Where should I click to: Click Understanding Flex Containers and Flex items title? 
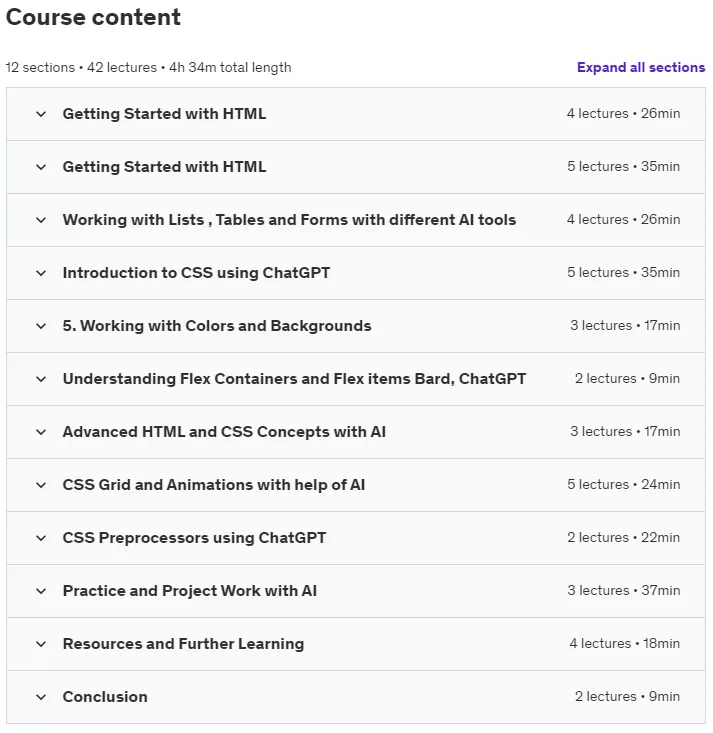tap(294, 379)
